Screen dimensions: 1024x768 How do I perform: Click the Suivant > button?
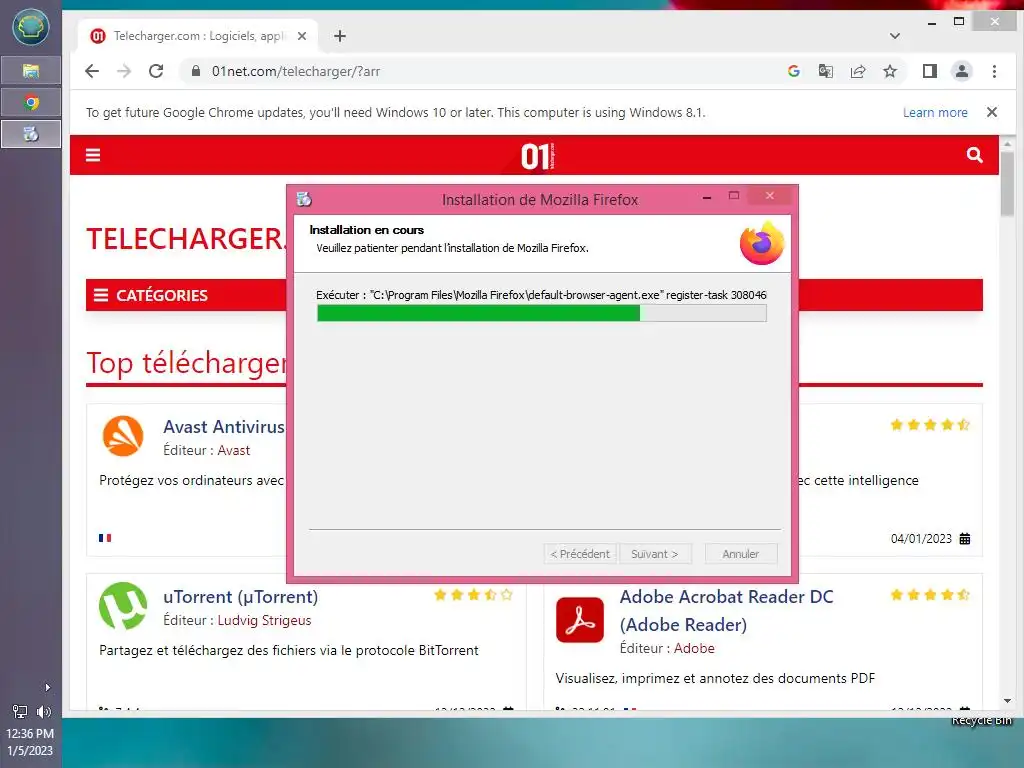[x=654, y=554]
